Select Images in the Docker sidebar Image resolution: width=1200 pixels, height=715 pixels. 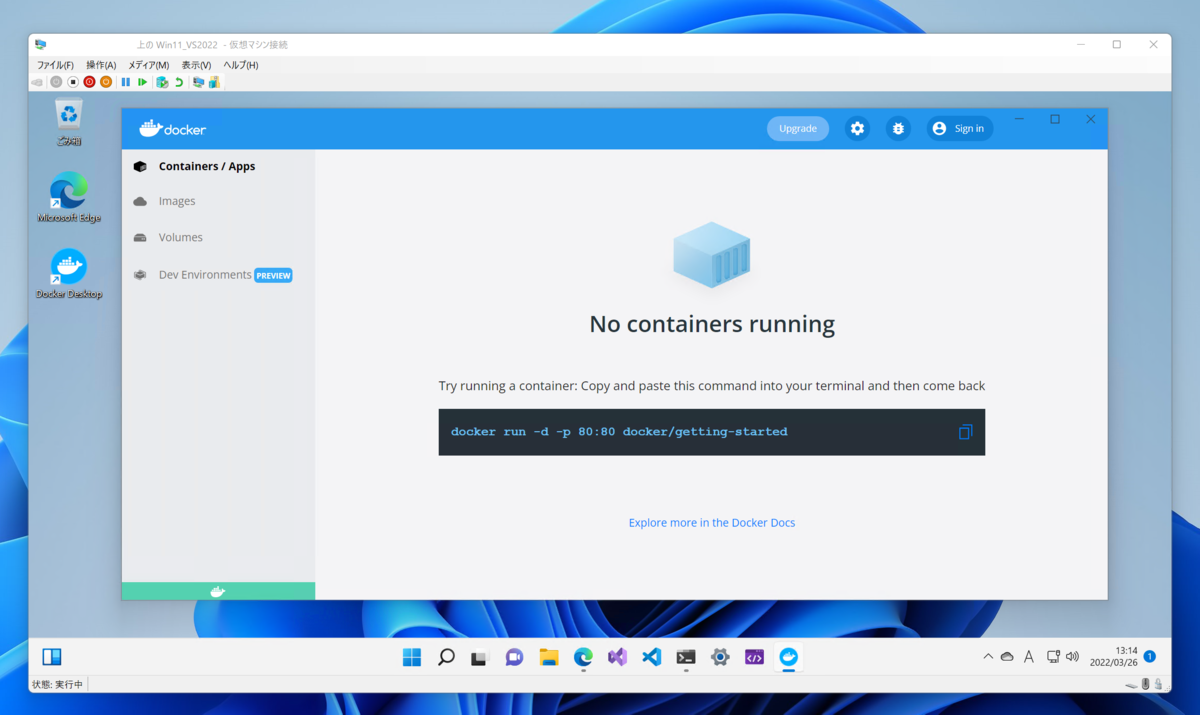[177, 200]
